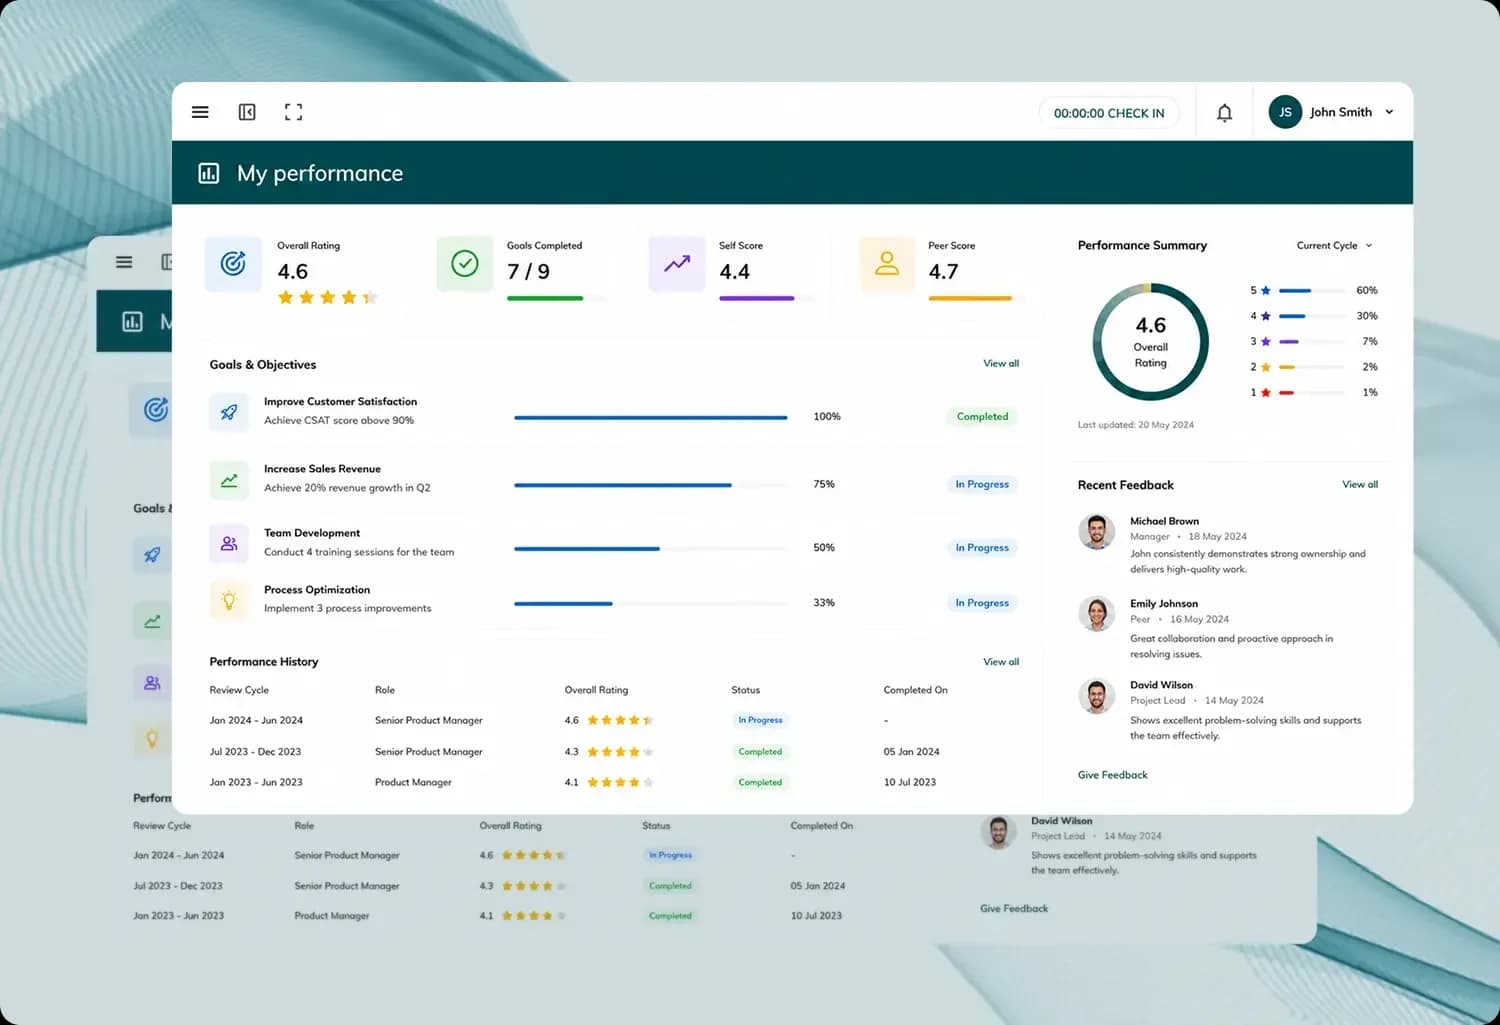This screenshot has height=1025, width=1500.
Task: Click the 75% Sales Revenue progress bar
Action: pos(651,485)
